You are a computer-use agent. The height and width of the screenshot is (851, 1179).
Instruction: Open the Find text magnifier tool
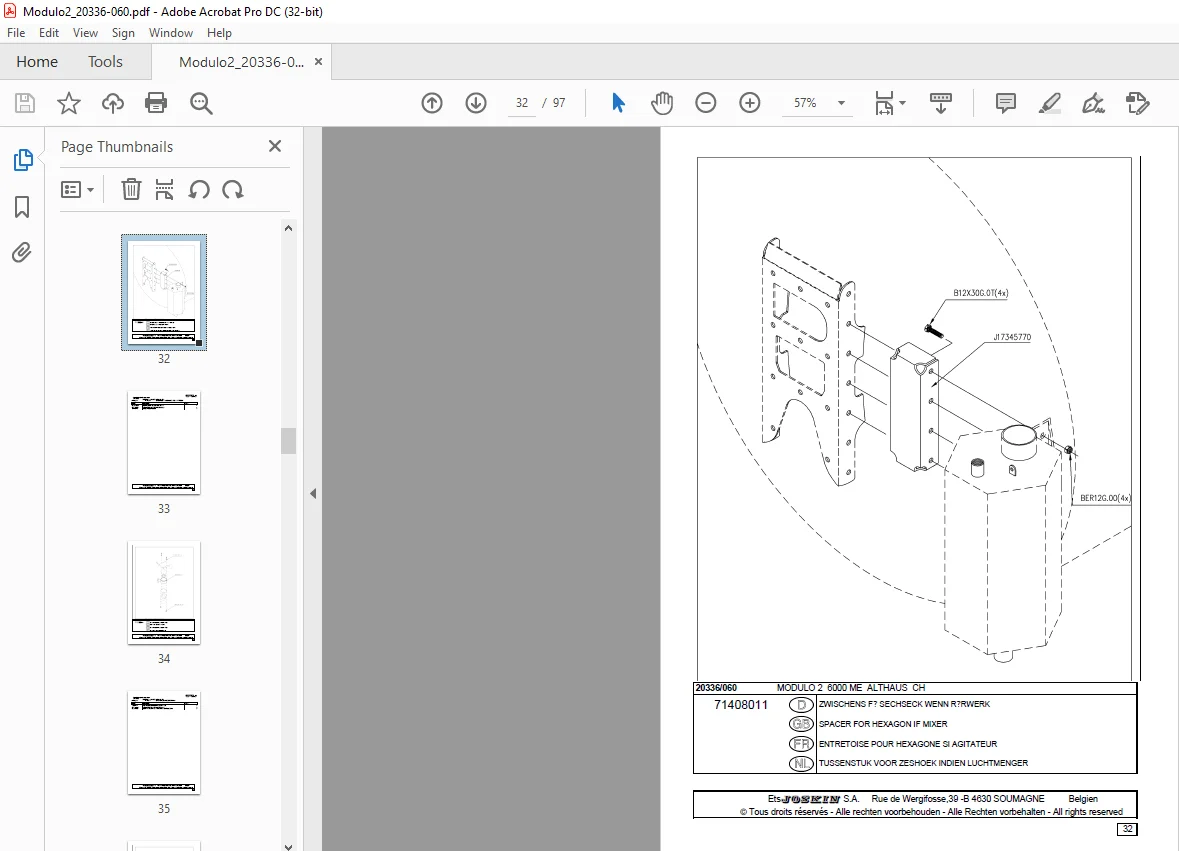click(201, 103)
